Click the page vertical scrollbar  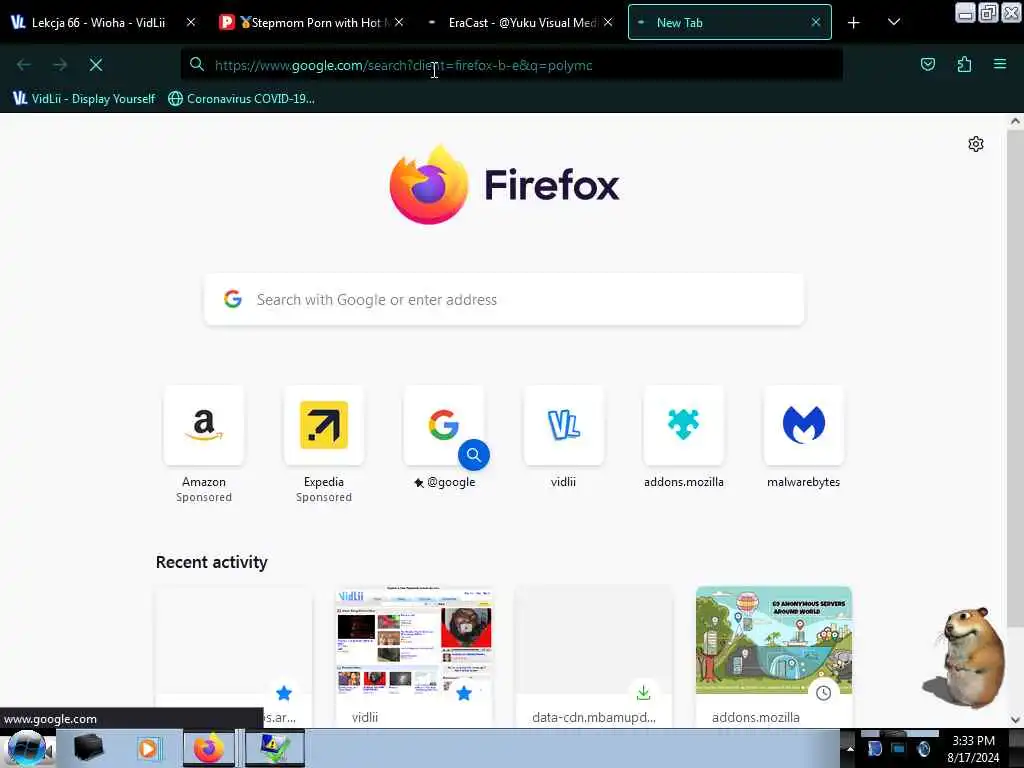pyautogui.click(x=1015, y=379)
